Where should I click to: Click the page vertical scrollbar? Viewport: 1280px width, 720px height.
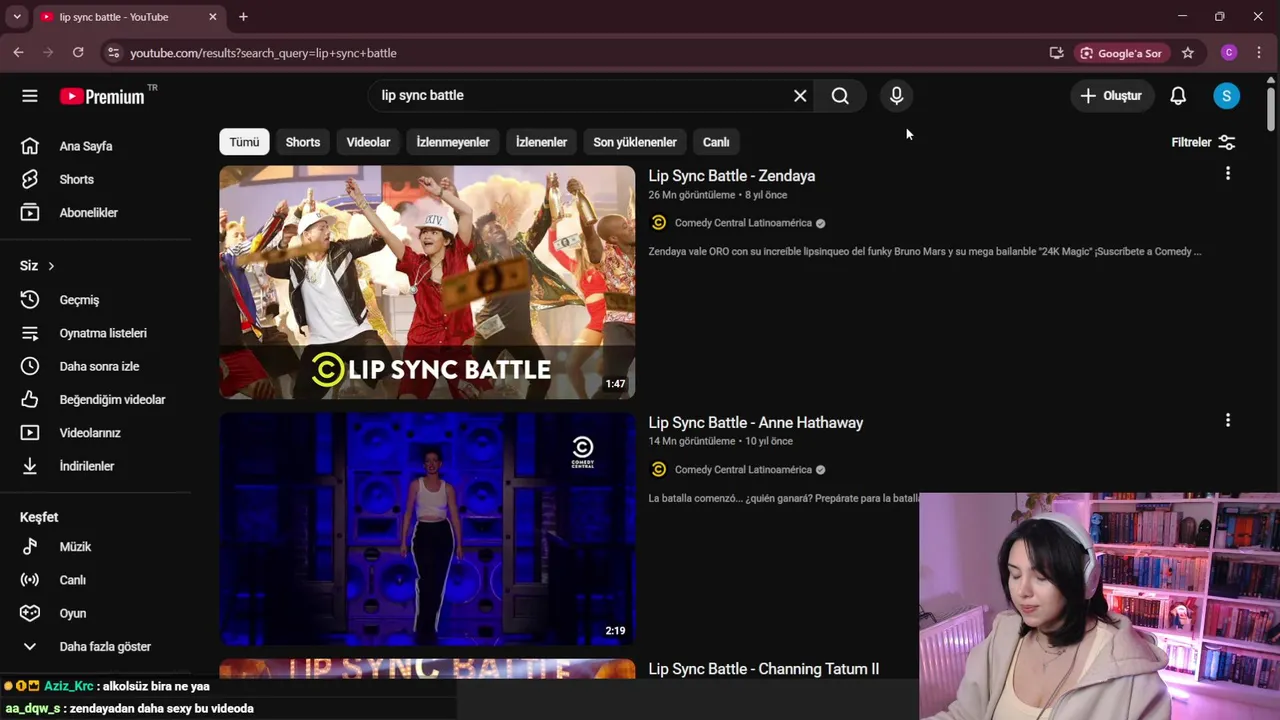click(1271, 108)
